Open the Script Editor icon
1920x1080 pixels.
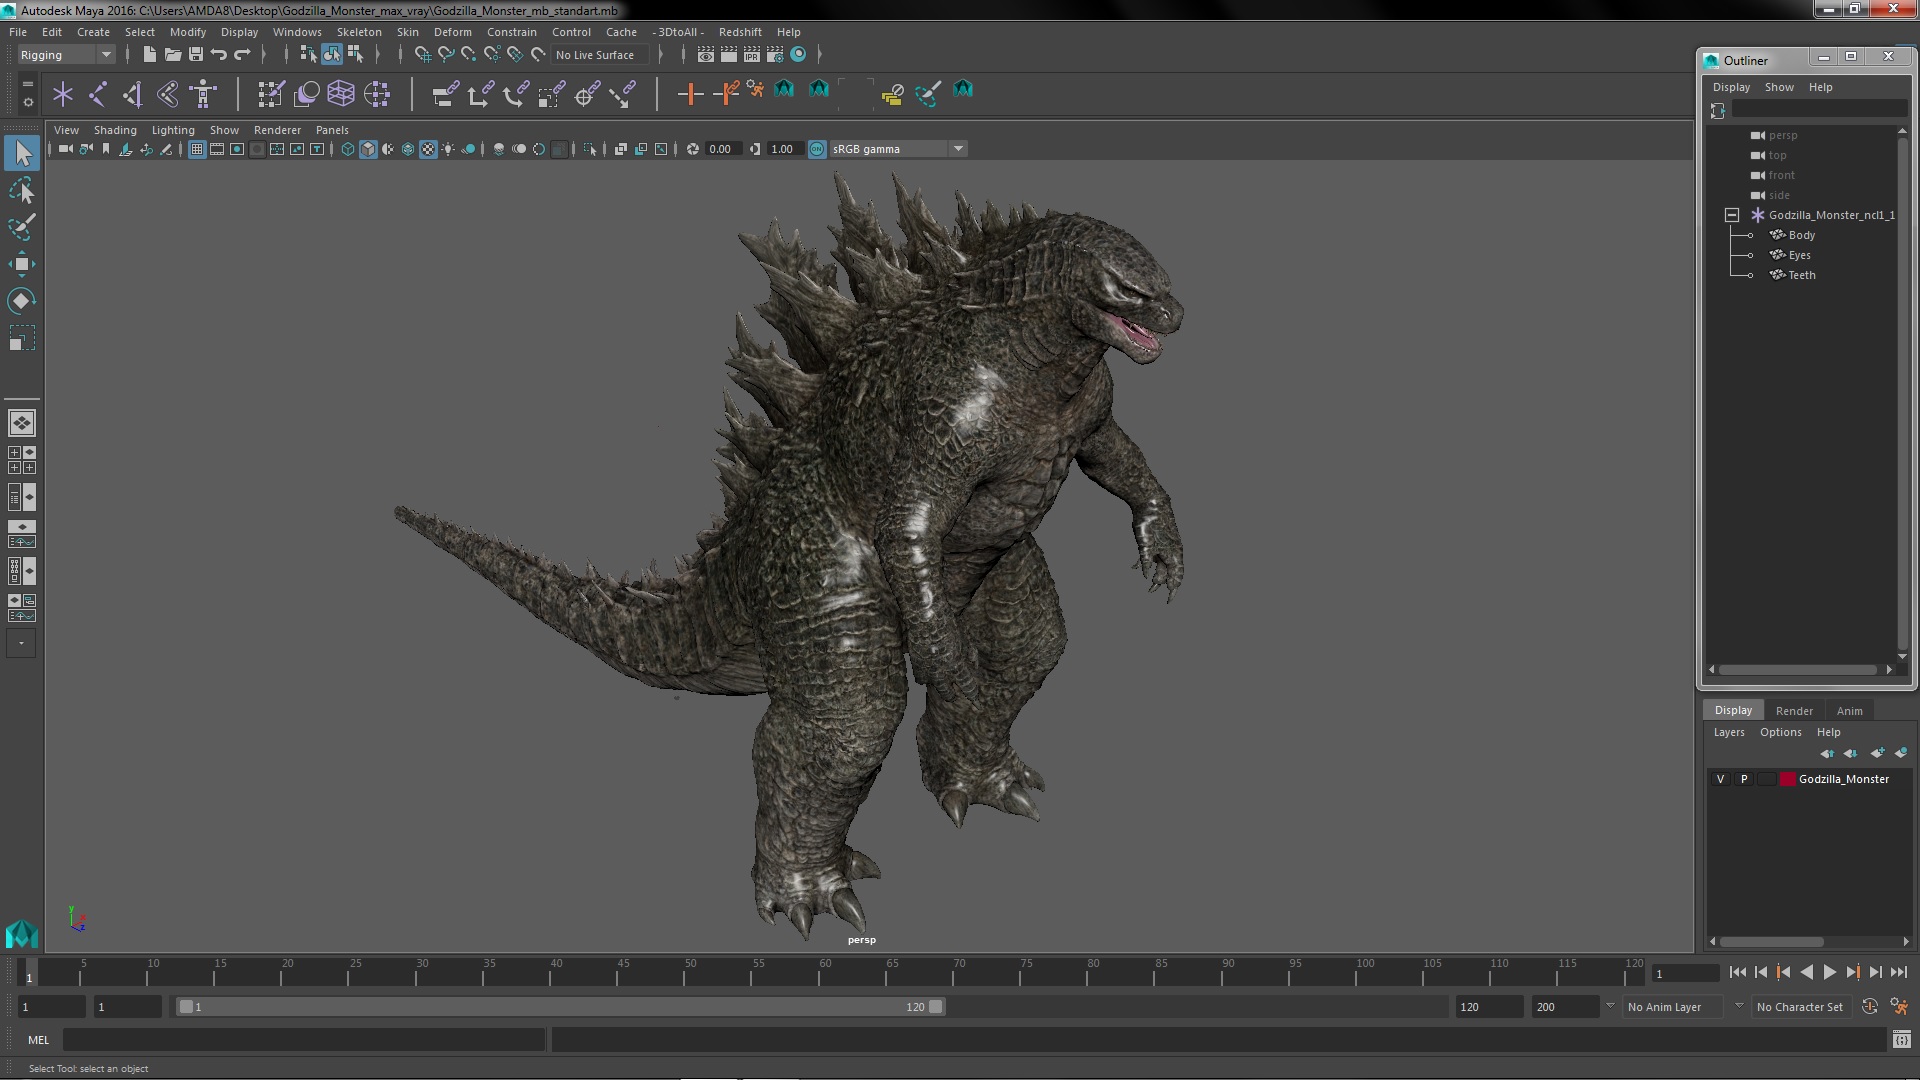1902,1040
